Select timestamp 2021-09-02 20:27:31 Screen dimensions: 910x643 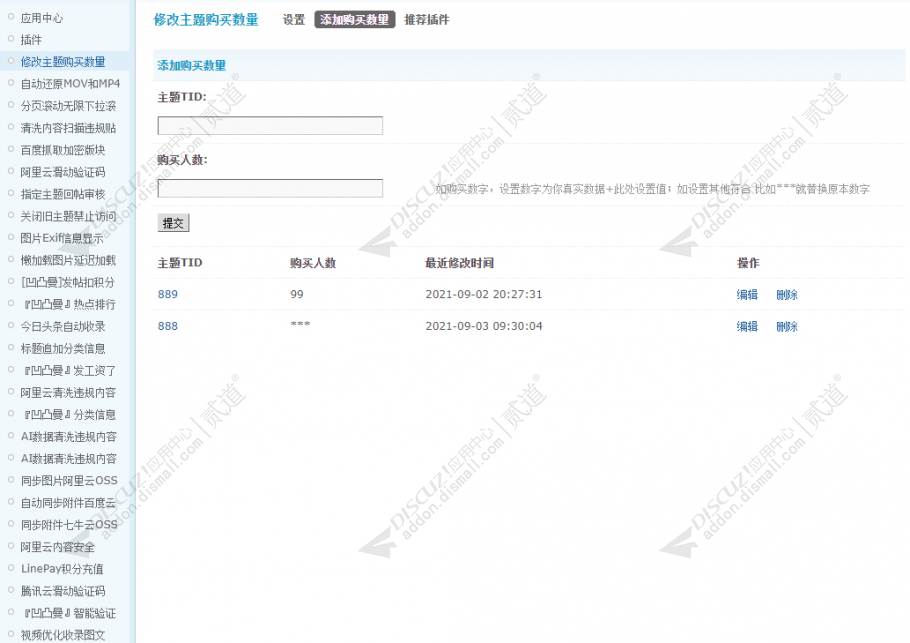[x=483, y=294]
